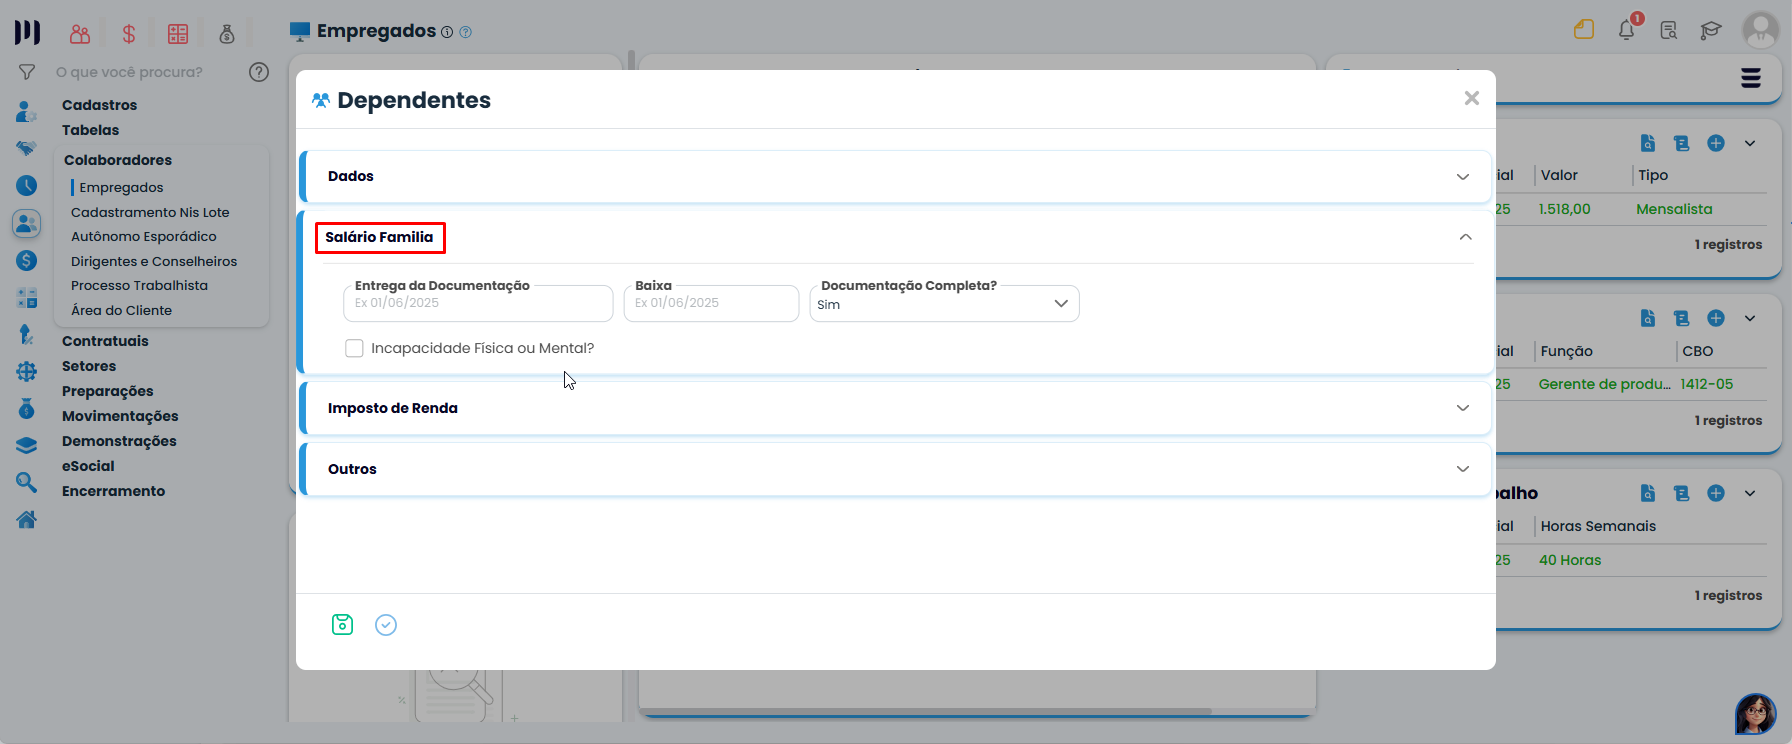Open the graduation cap training icon
Viewport: 1792px width, 744px height.
click(x=1711, y=30)
